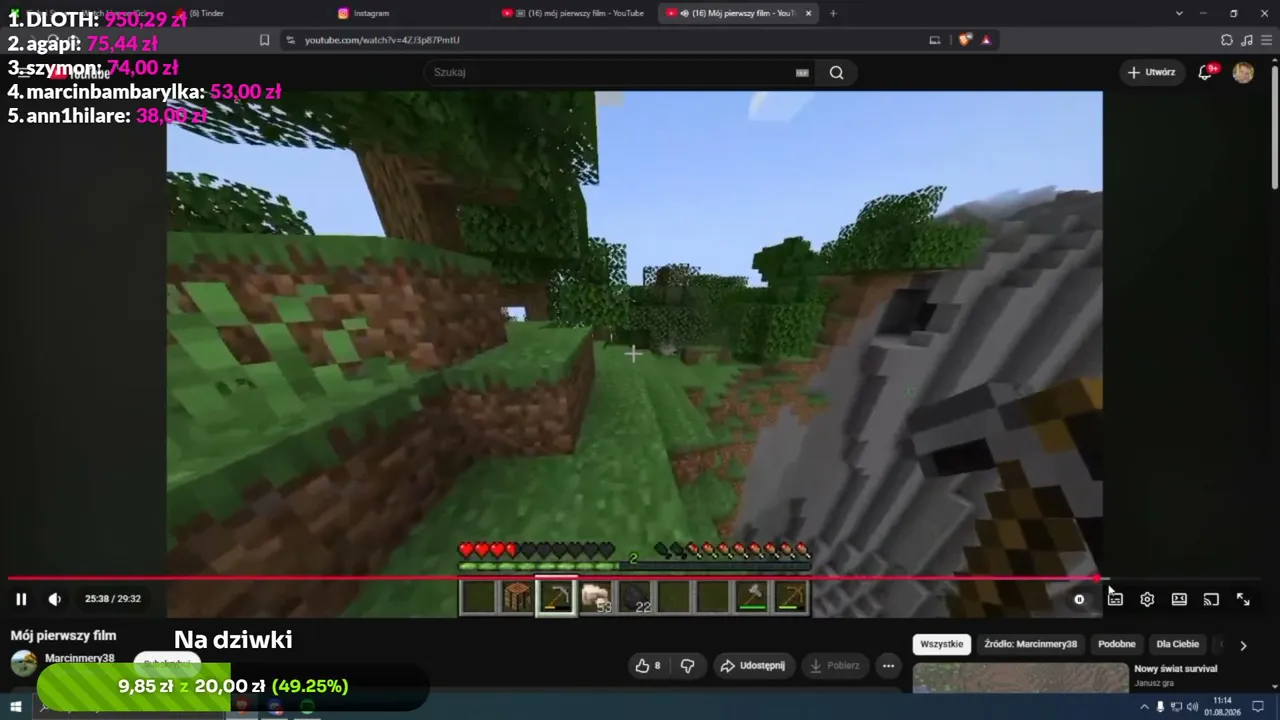Viewport: 1280px width, 720px height.
Task: Open the on-screen keyboard in the search box
Action: pyautogui.click(x=802, y=72)
